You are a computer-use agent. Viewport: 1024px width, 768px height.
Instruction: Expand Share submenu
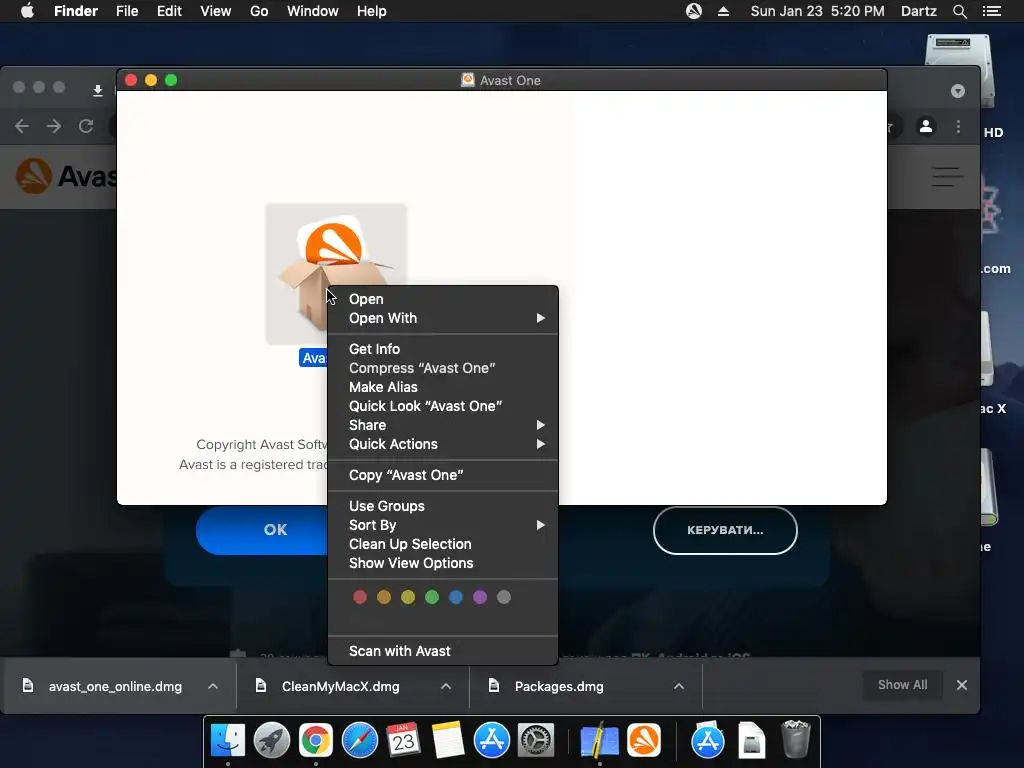(x=443, y=425)
